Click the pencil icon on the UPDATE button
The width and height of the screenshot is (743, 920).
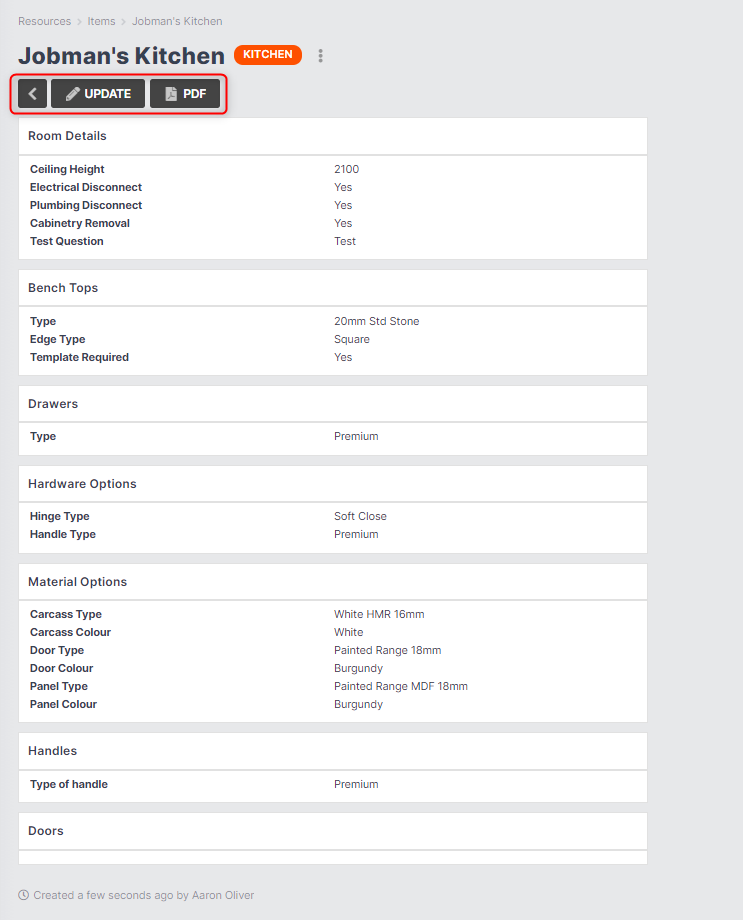[71, 93]
